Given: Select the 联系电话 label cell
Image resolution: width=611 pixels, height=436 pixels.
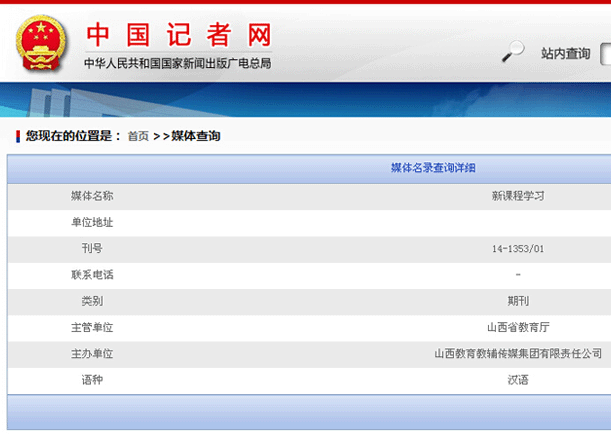Looking at the screenshot, I should (x=92, y=275).
